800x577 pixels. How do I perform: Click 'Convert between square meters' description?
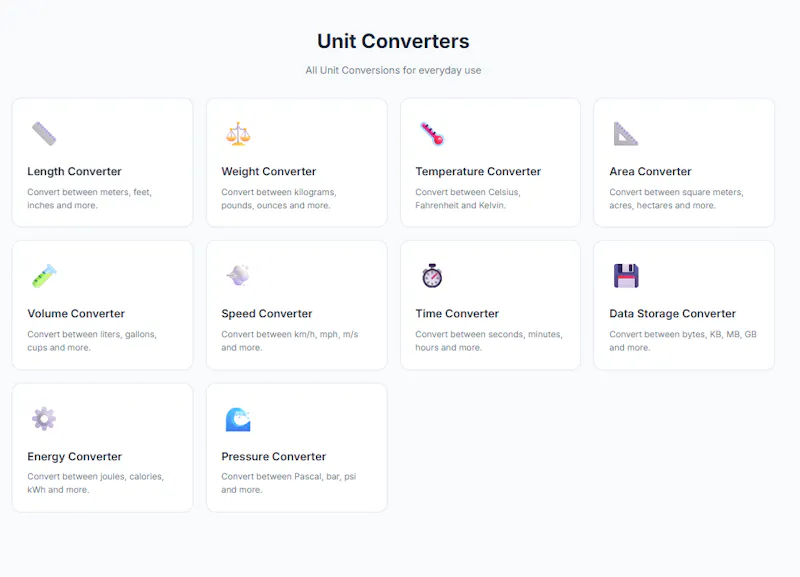pos(677,198)
